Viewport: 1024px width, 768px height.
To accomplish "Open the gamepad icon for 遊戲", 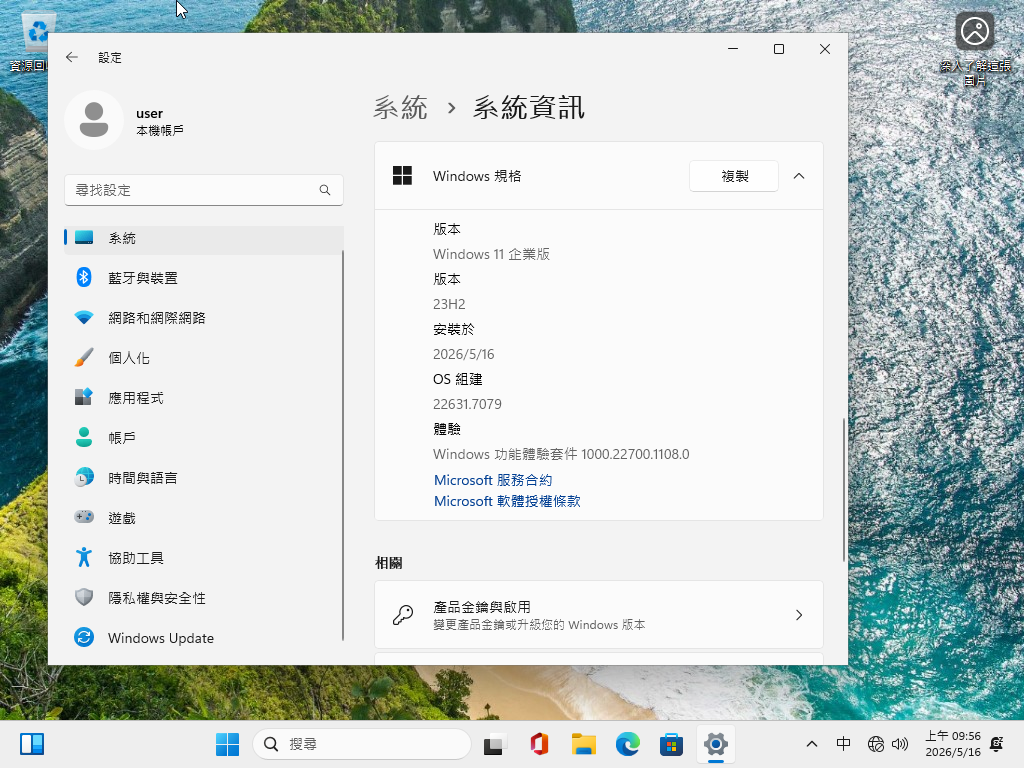I will point(84,517).
